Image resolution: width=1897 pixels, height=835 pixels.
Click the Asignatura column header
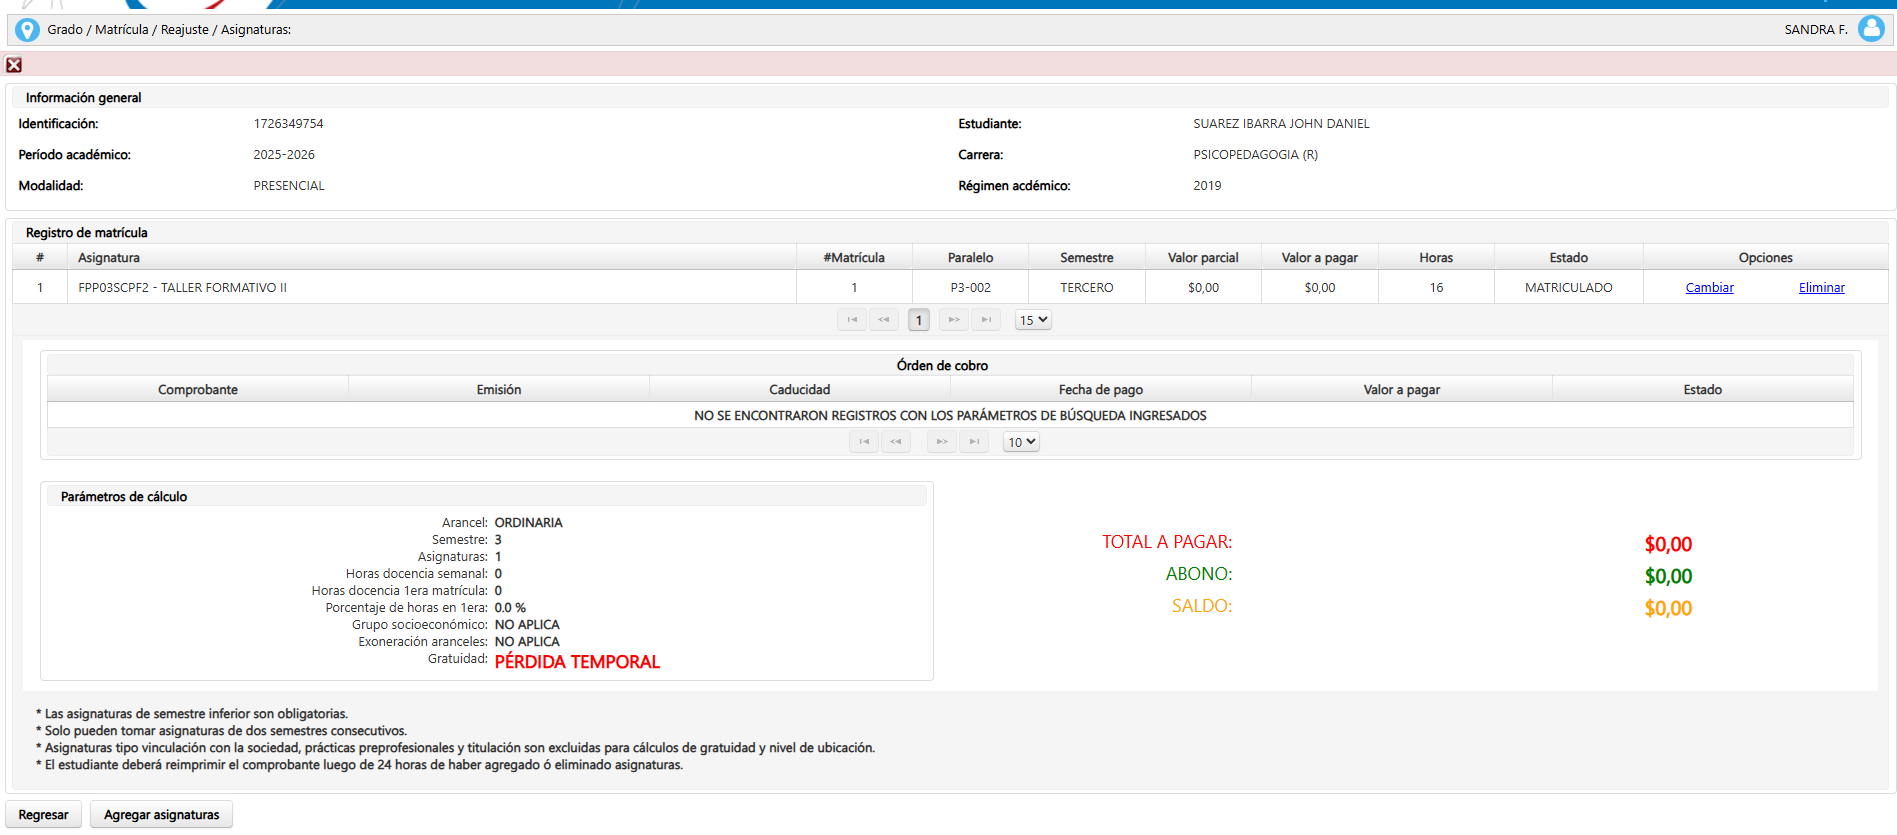[109, 258]
